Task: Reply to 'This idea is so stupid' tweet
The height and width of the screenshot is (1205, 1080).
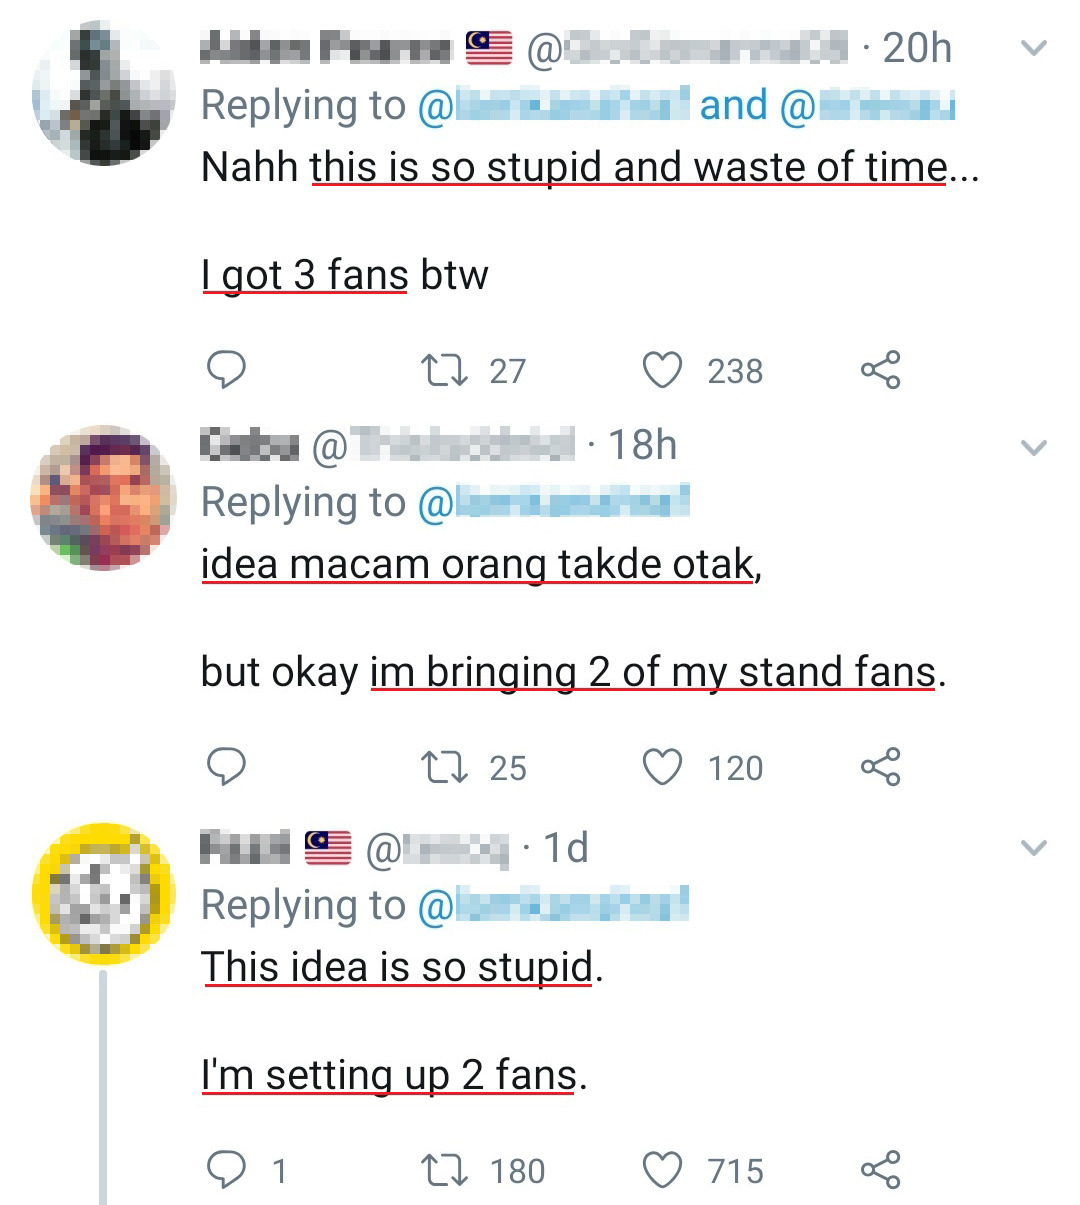Action: coord(226,1169)
